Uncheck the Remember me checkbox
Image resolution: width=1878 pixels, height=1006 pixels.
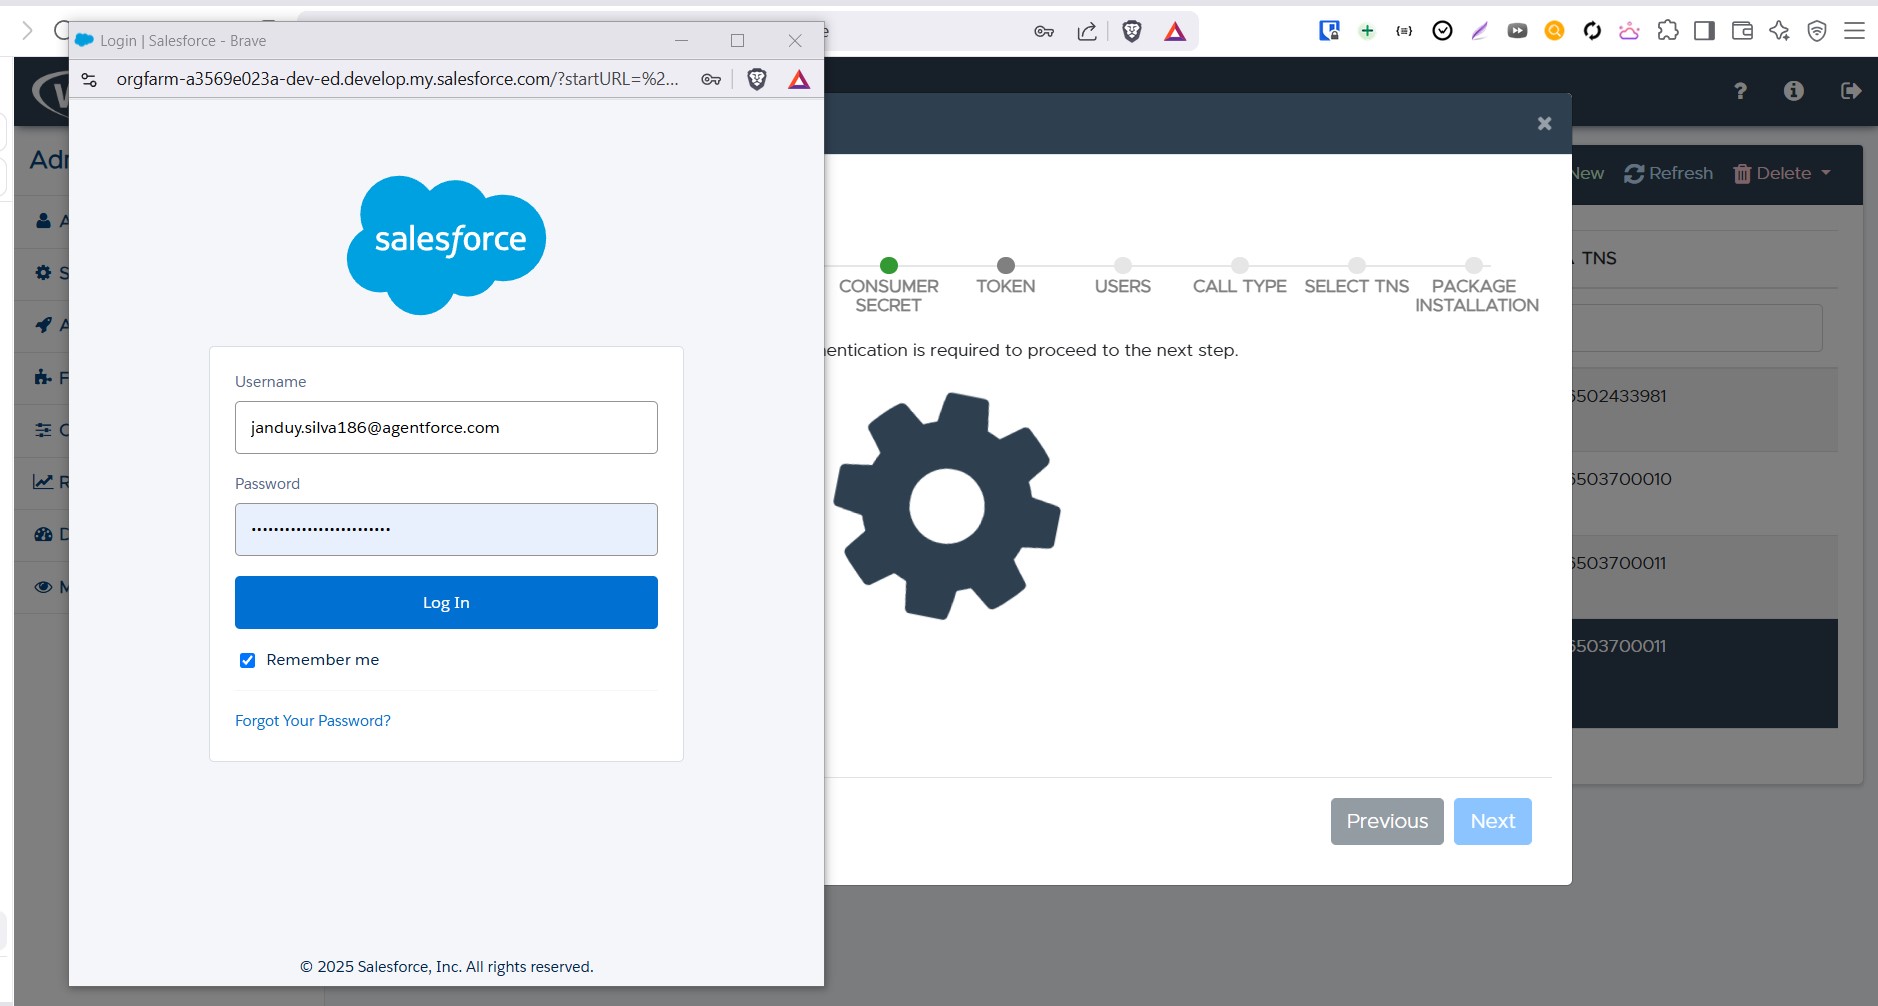[x=247, y=659]
